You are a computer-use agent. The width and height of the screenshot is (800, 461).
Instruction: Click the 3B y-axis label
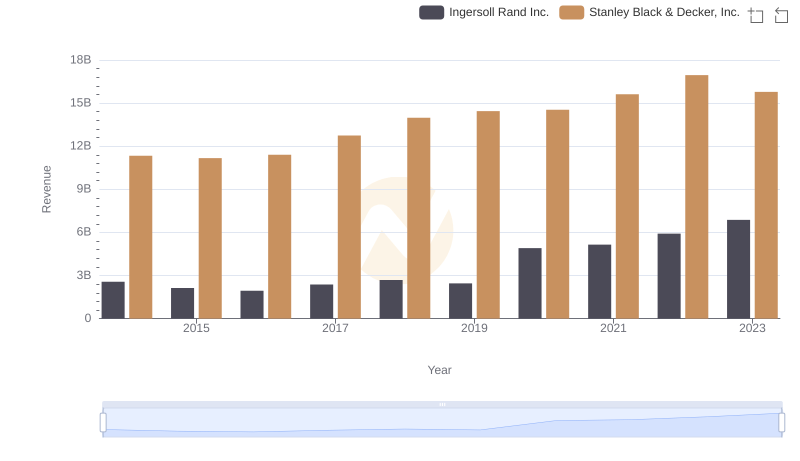[x=84, y=275]
